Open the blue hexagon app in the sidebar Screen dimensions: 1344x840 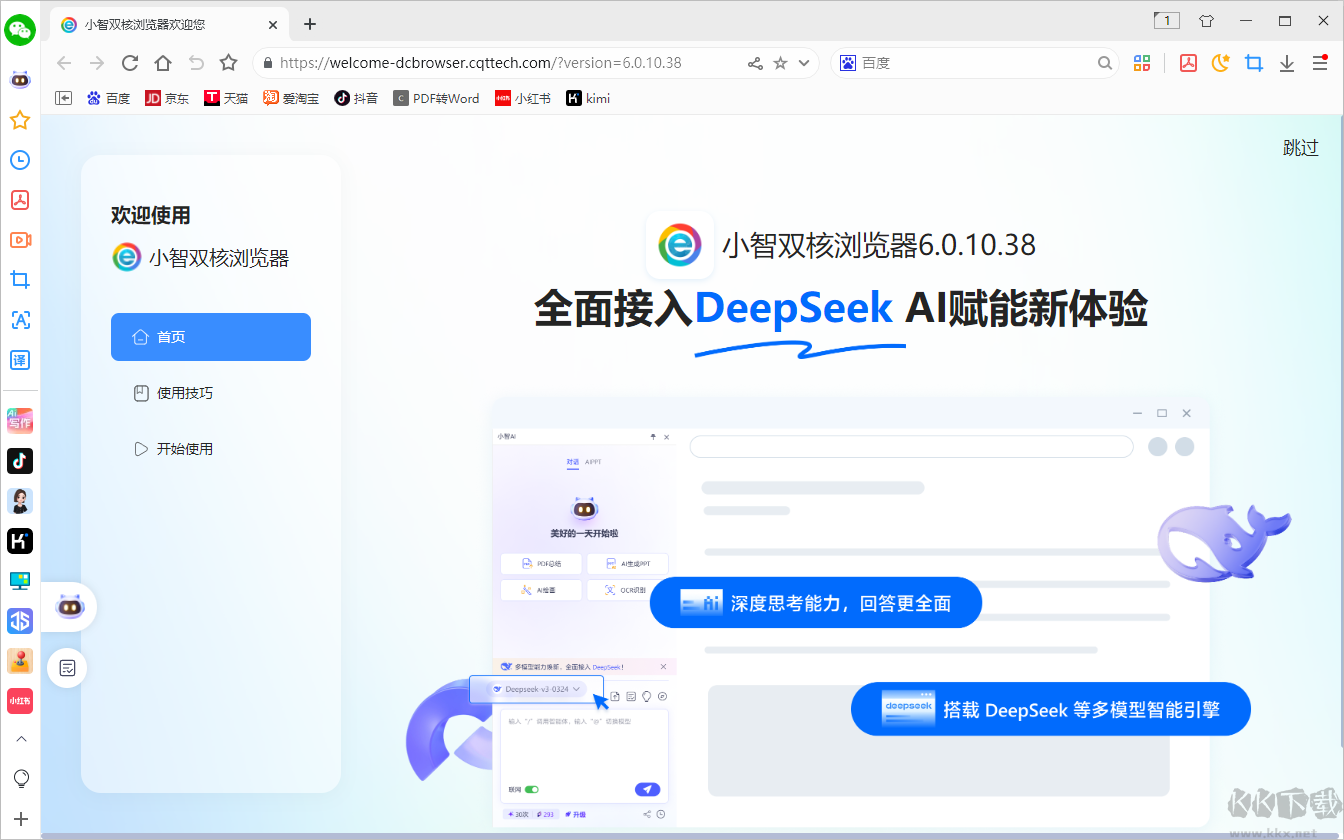(20, 621)
